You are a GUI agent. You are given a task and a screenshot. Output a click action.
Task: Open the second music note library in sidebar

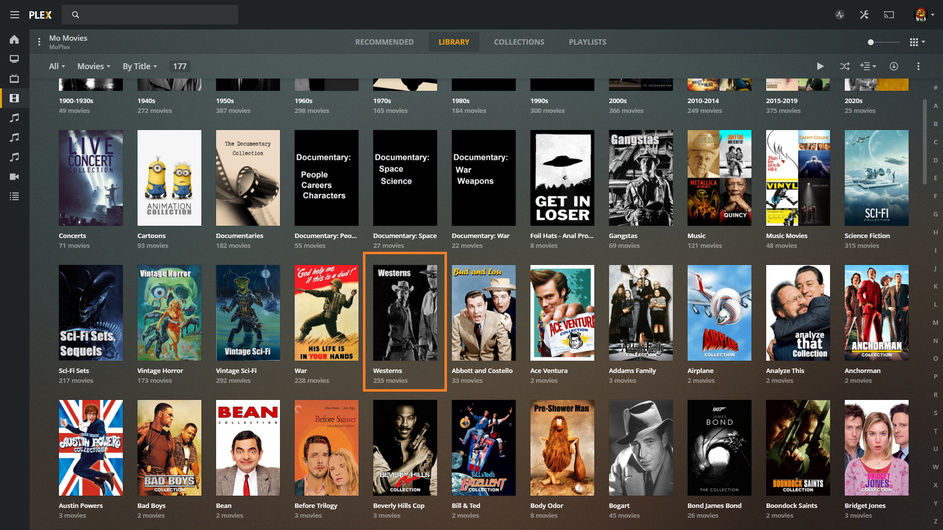coord(14,137)
